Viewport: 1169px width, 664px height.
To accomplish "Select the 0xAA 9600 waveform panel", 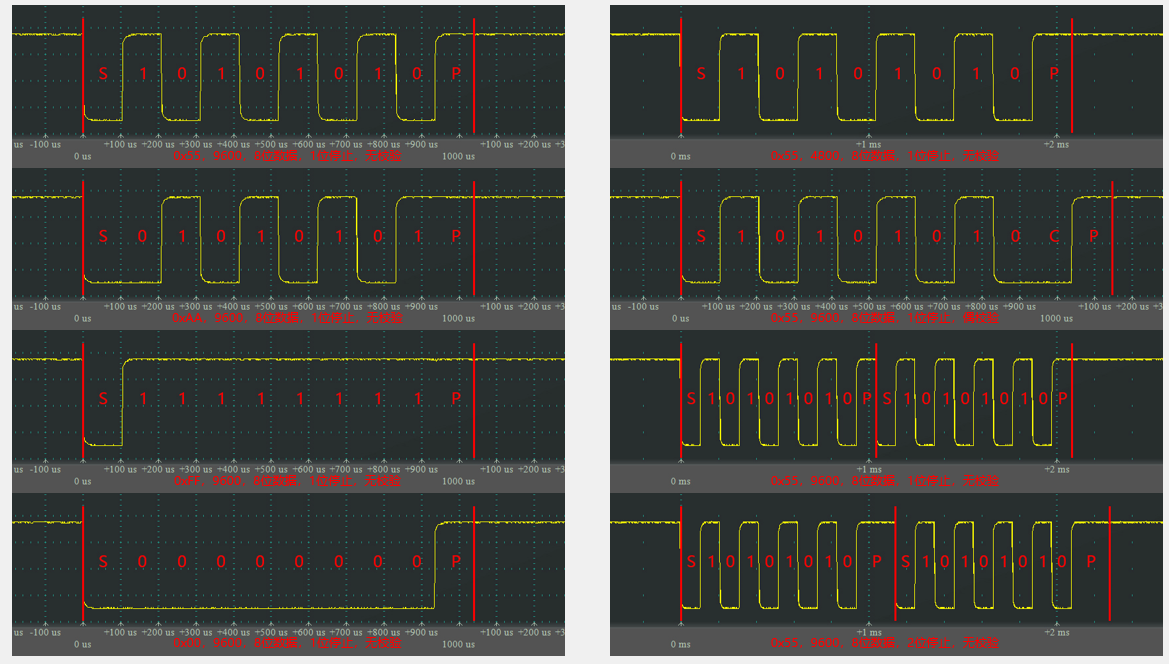I will click(289, 249).
